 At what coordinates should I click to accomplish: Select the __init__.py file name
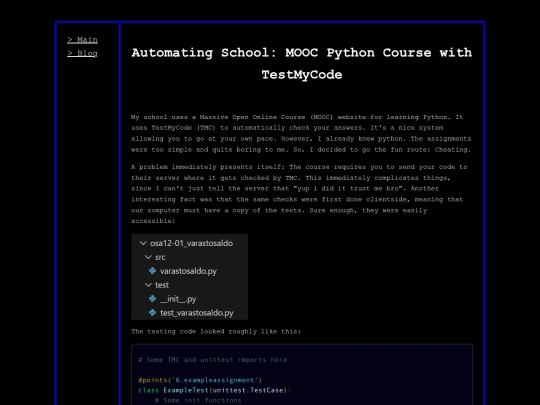pyautogui.click(x=178, y=299)
